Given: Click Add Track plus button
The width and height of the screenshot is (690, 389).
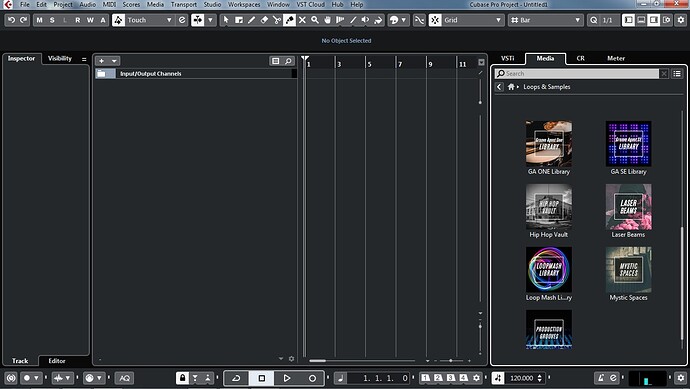Looking at the screenshot, I should tap(102, 61).
